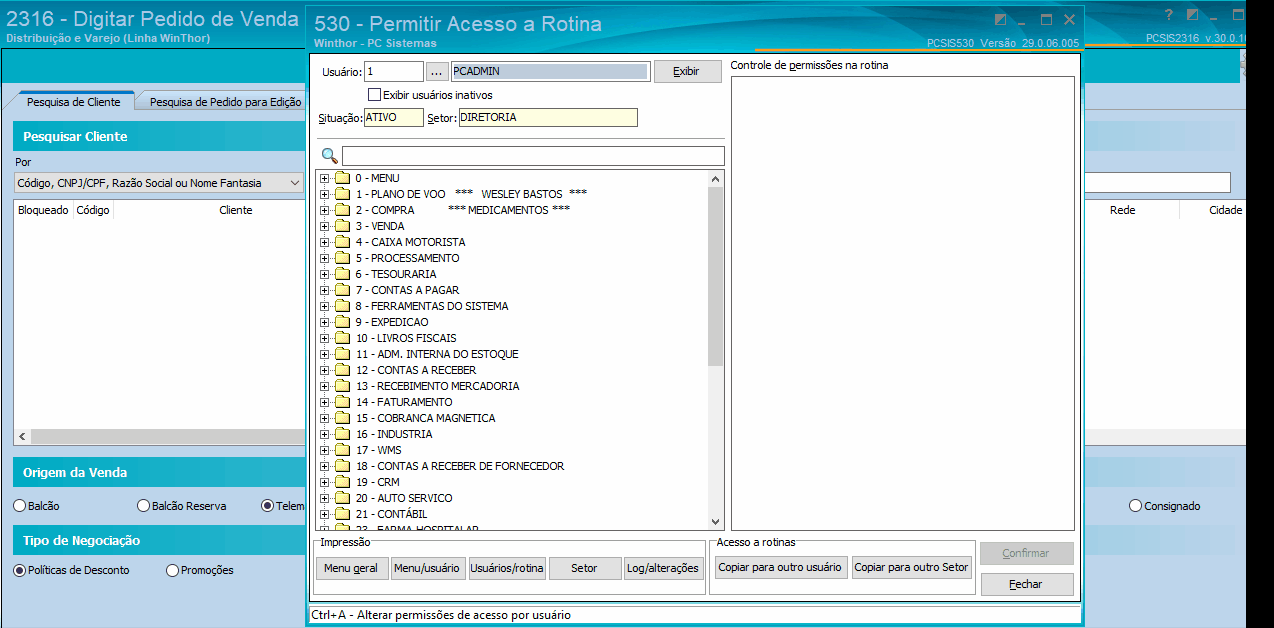
Task: Click Copiar para outro Setor
Action: (911, 567)
